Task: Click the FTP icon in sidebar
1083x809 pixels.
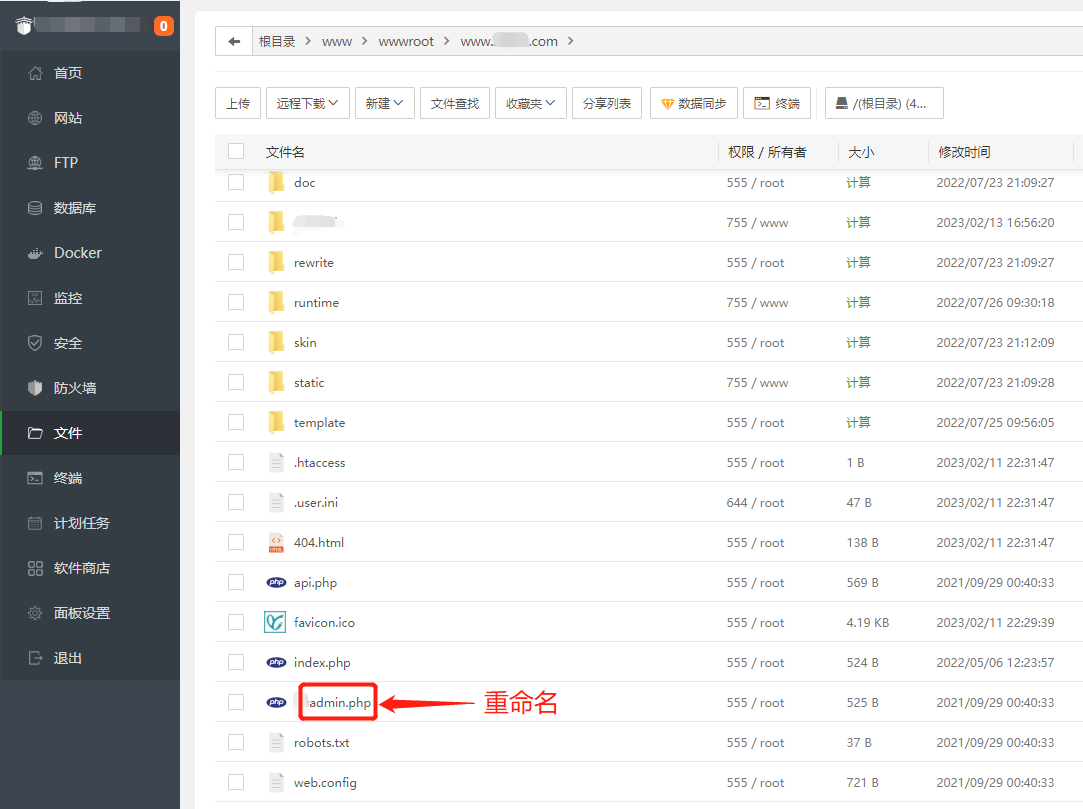Action: coord(35,163)
